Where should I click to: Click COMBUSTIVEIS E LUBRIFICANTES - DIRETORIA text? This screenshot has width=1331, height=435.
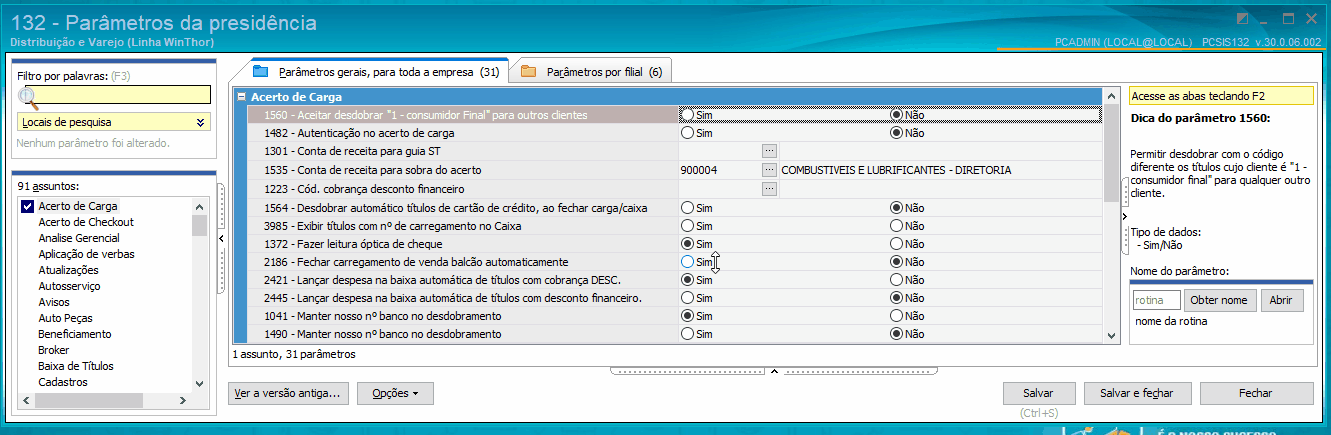tap(896, 170)
